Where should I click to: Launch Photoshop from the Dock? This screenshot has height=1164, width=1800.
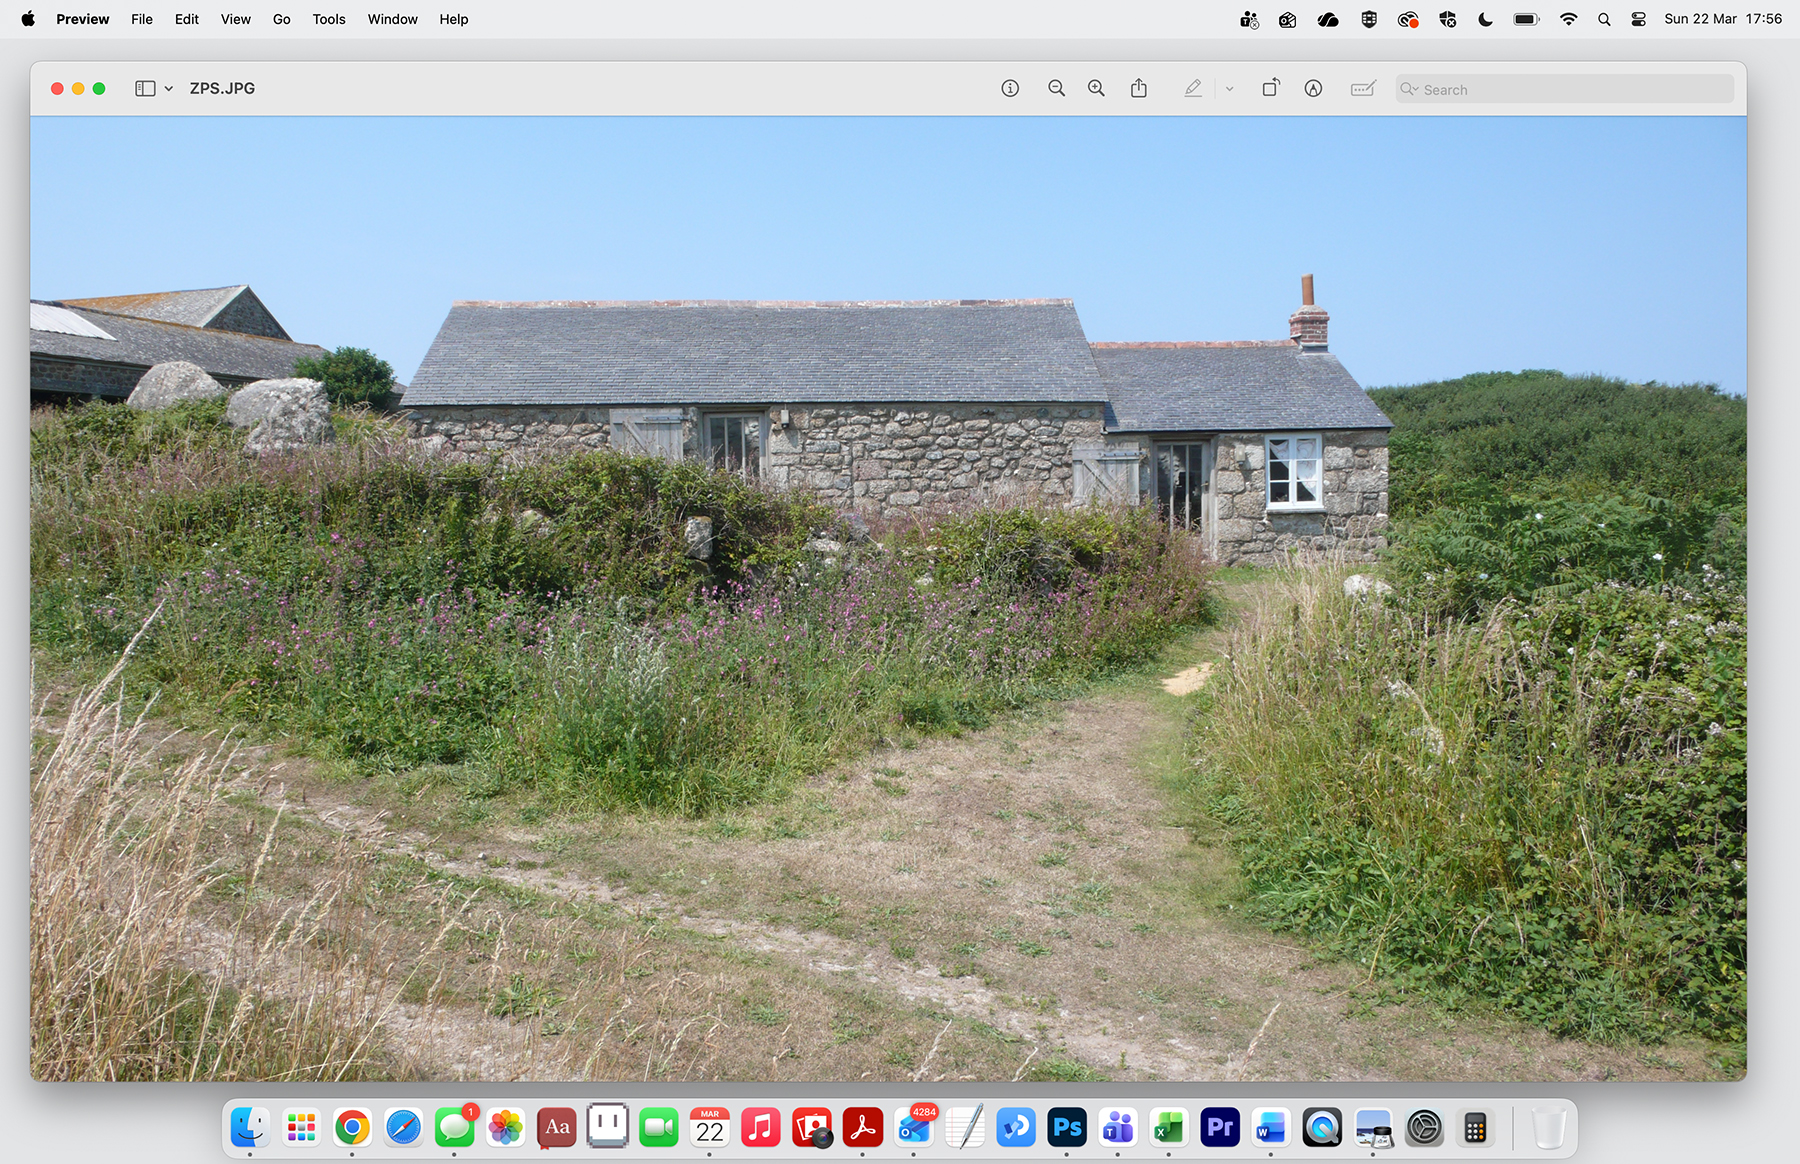(1066, 1127)
